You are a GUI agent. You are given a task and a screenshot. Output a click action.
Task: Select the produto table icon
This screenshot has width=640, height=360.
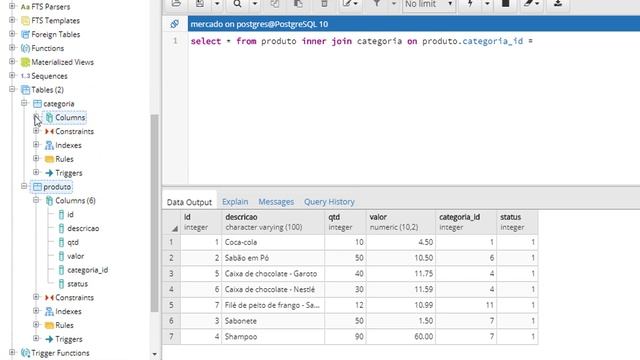point(37,187)
